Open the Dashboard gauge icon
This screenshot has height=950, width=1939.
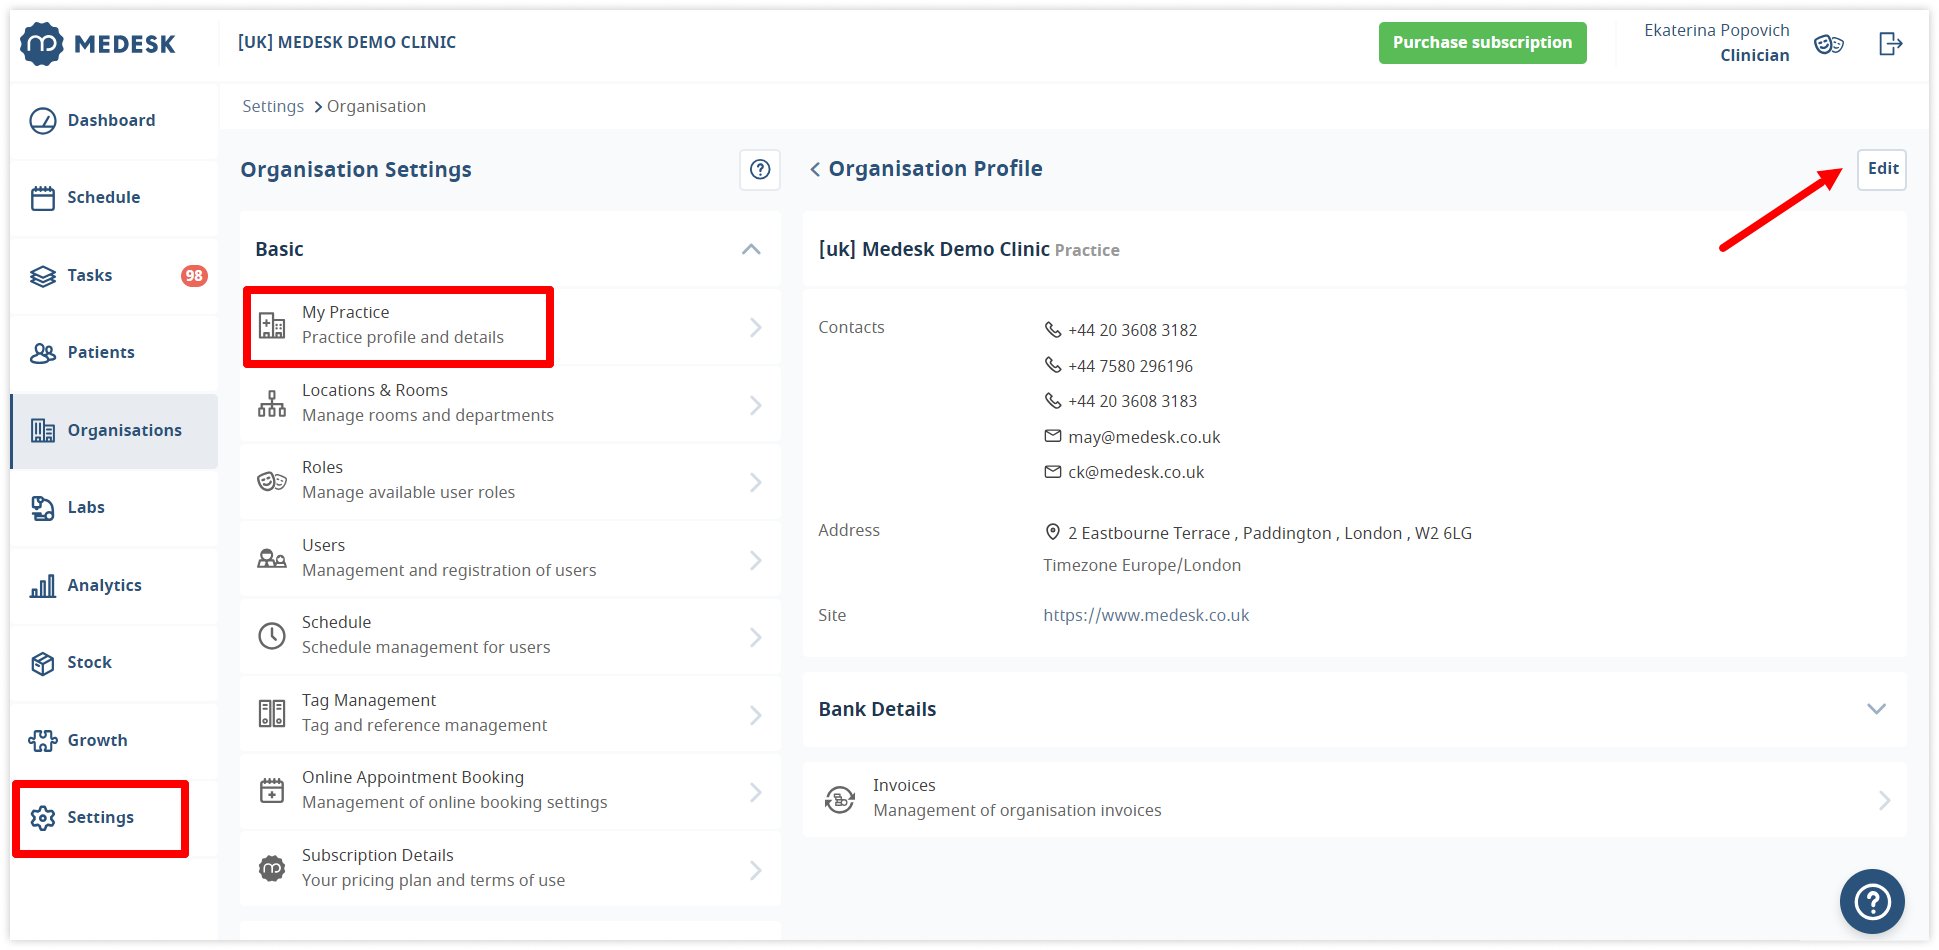(x=43, y=121)
